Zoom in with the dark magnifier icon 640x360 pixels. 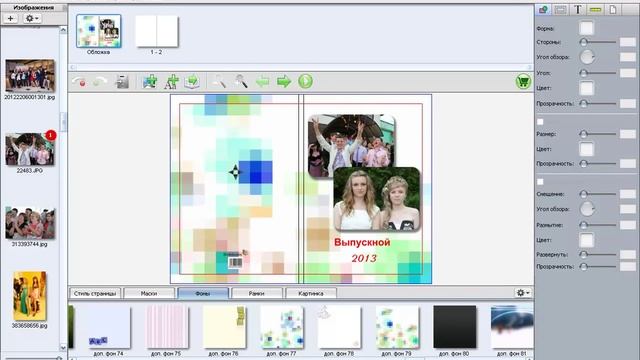241,81
